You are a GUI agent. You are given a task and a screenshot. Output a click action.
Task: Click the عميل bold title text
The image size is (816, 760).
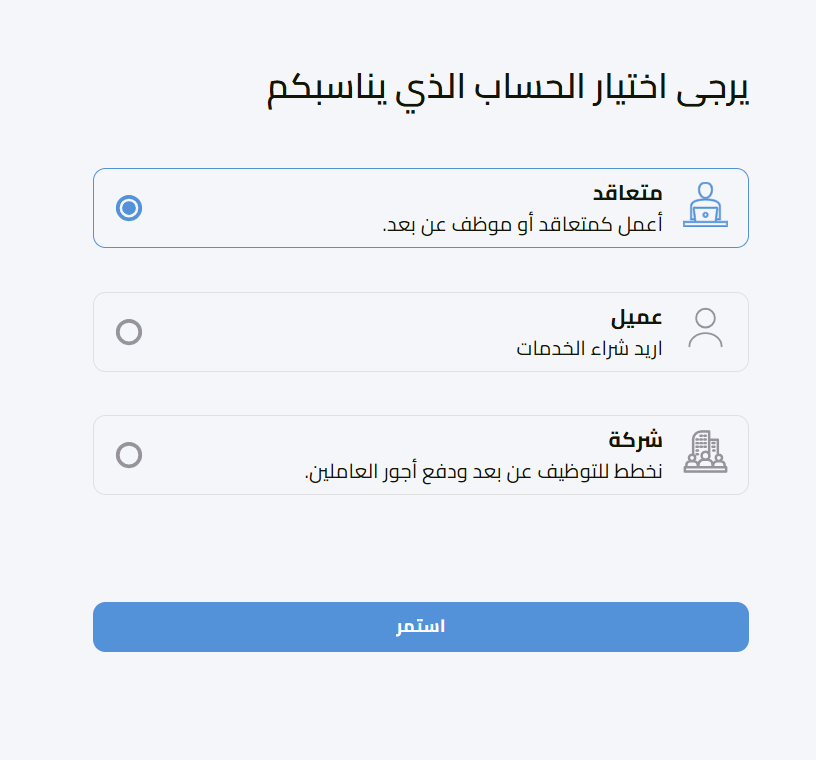pos(637,317)
